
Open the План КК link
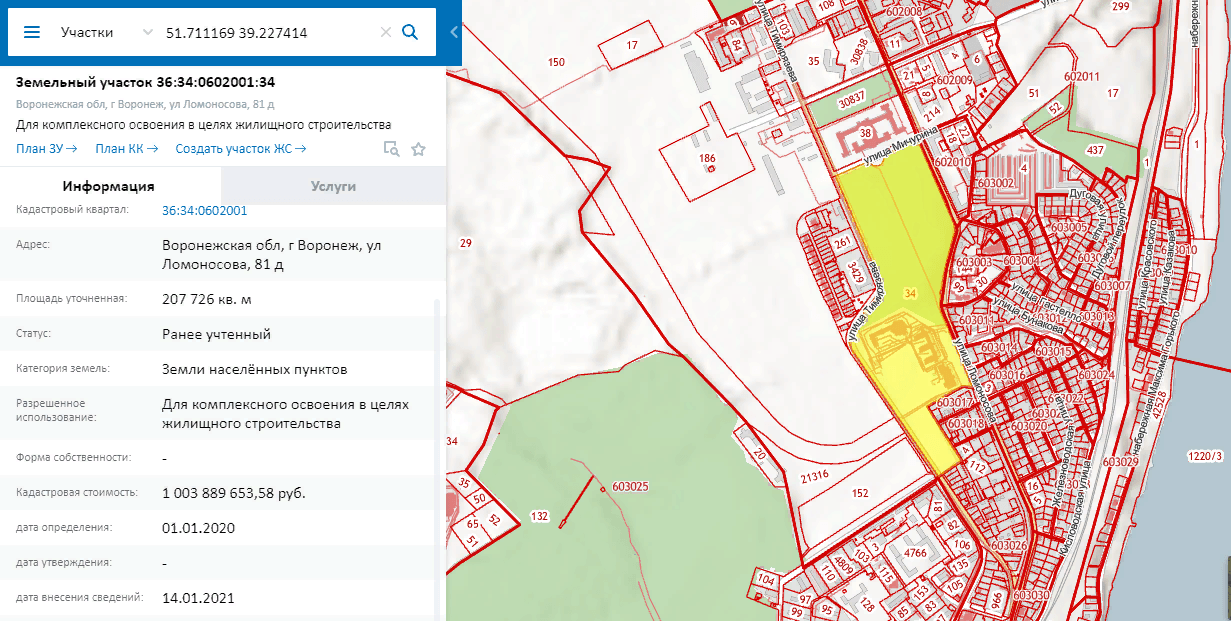coord(125,149)
